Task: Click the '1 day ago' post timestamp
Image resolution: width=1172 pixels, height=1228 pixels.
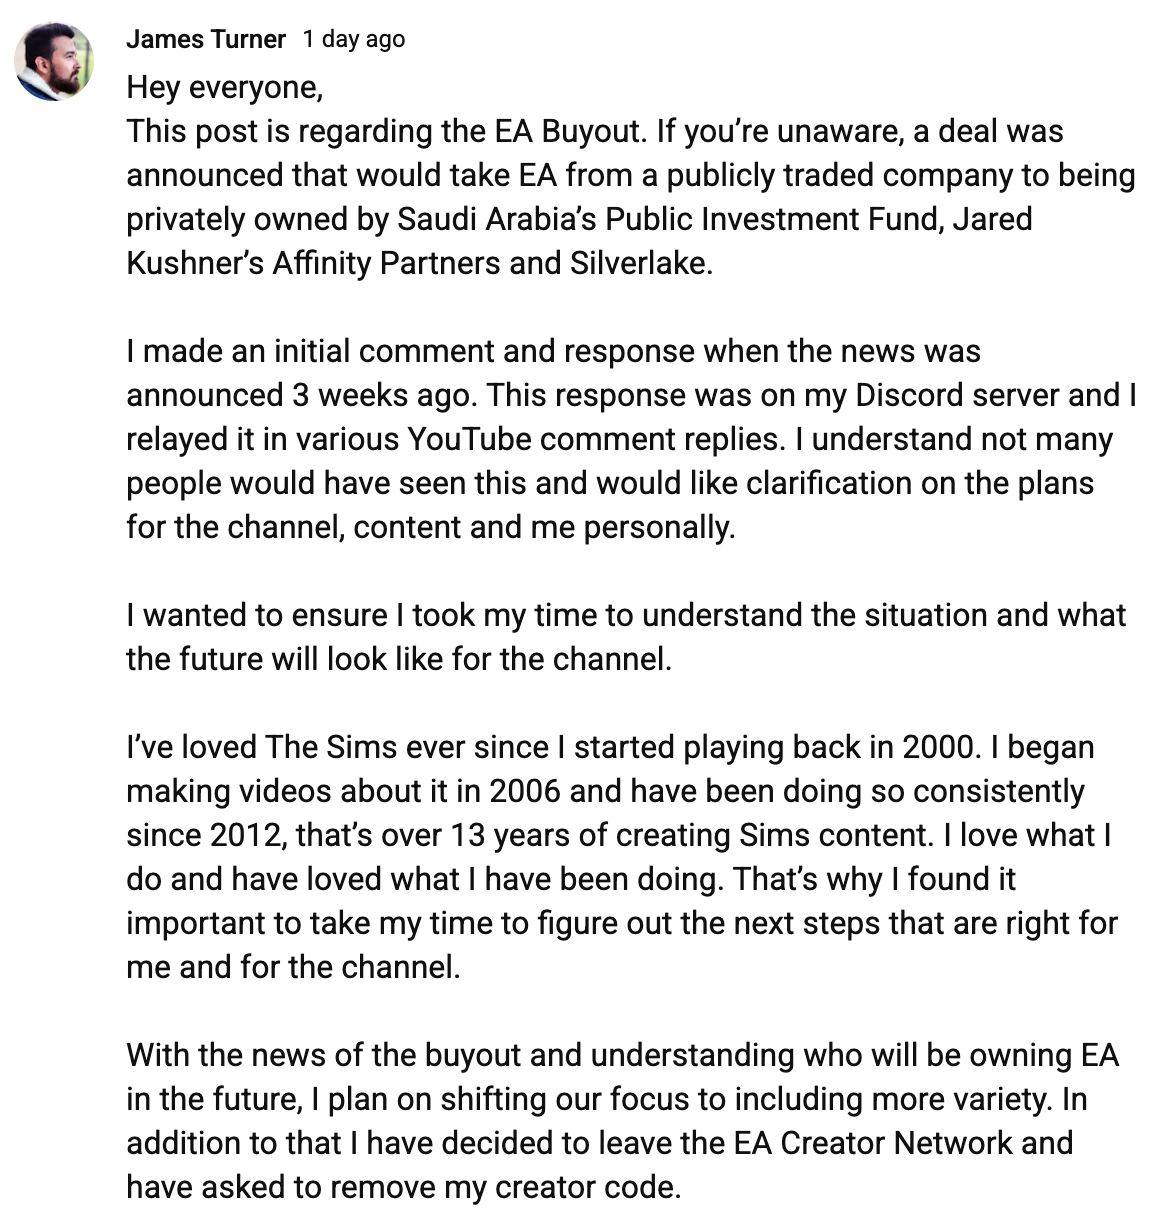Action: (x=354, y=40)
